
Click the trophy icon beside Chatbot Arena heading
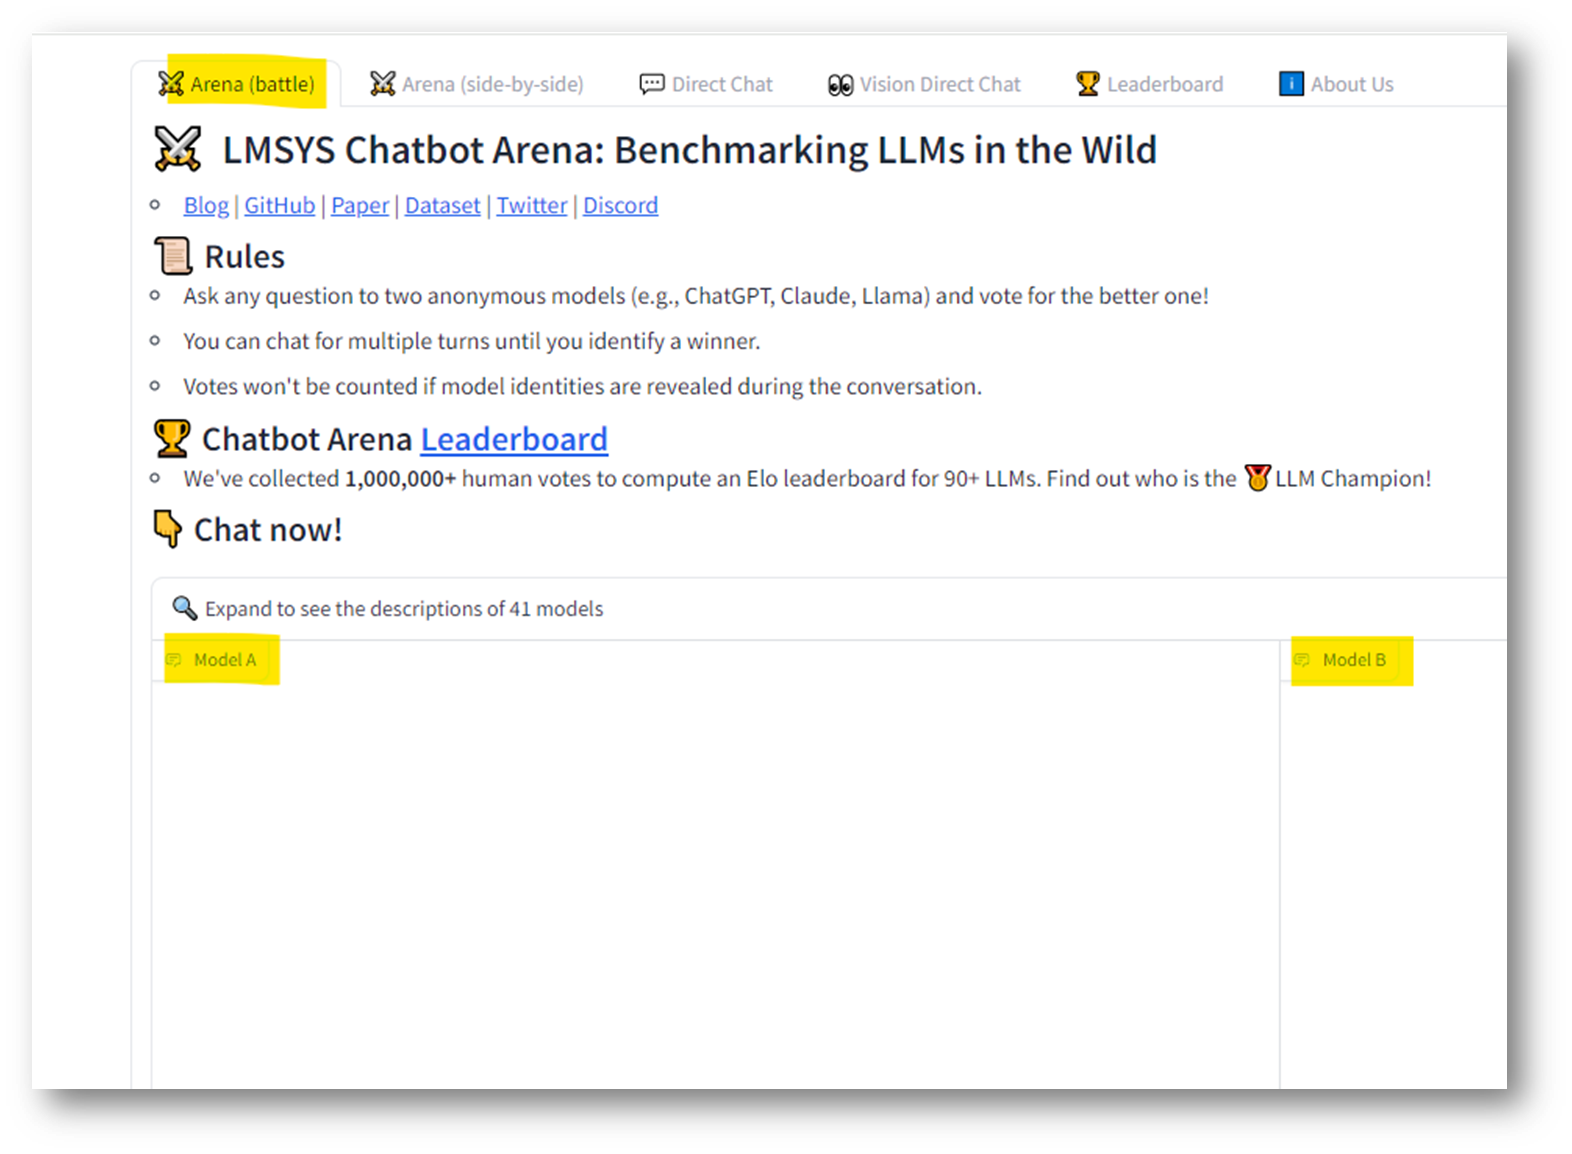click(x=172, y=439)
